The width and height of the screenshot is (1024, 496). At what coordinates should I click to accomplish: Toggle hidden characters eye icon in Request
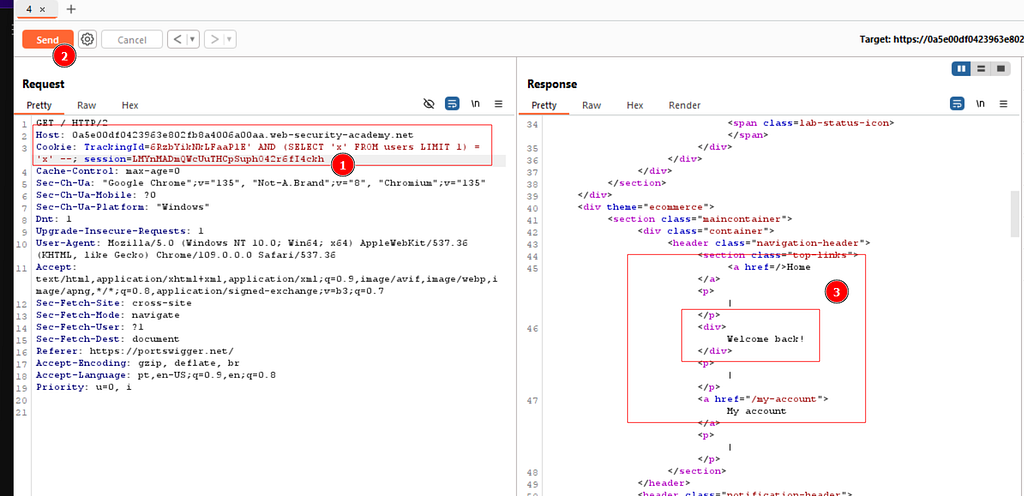[429, 103]
